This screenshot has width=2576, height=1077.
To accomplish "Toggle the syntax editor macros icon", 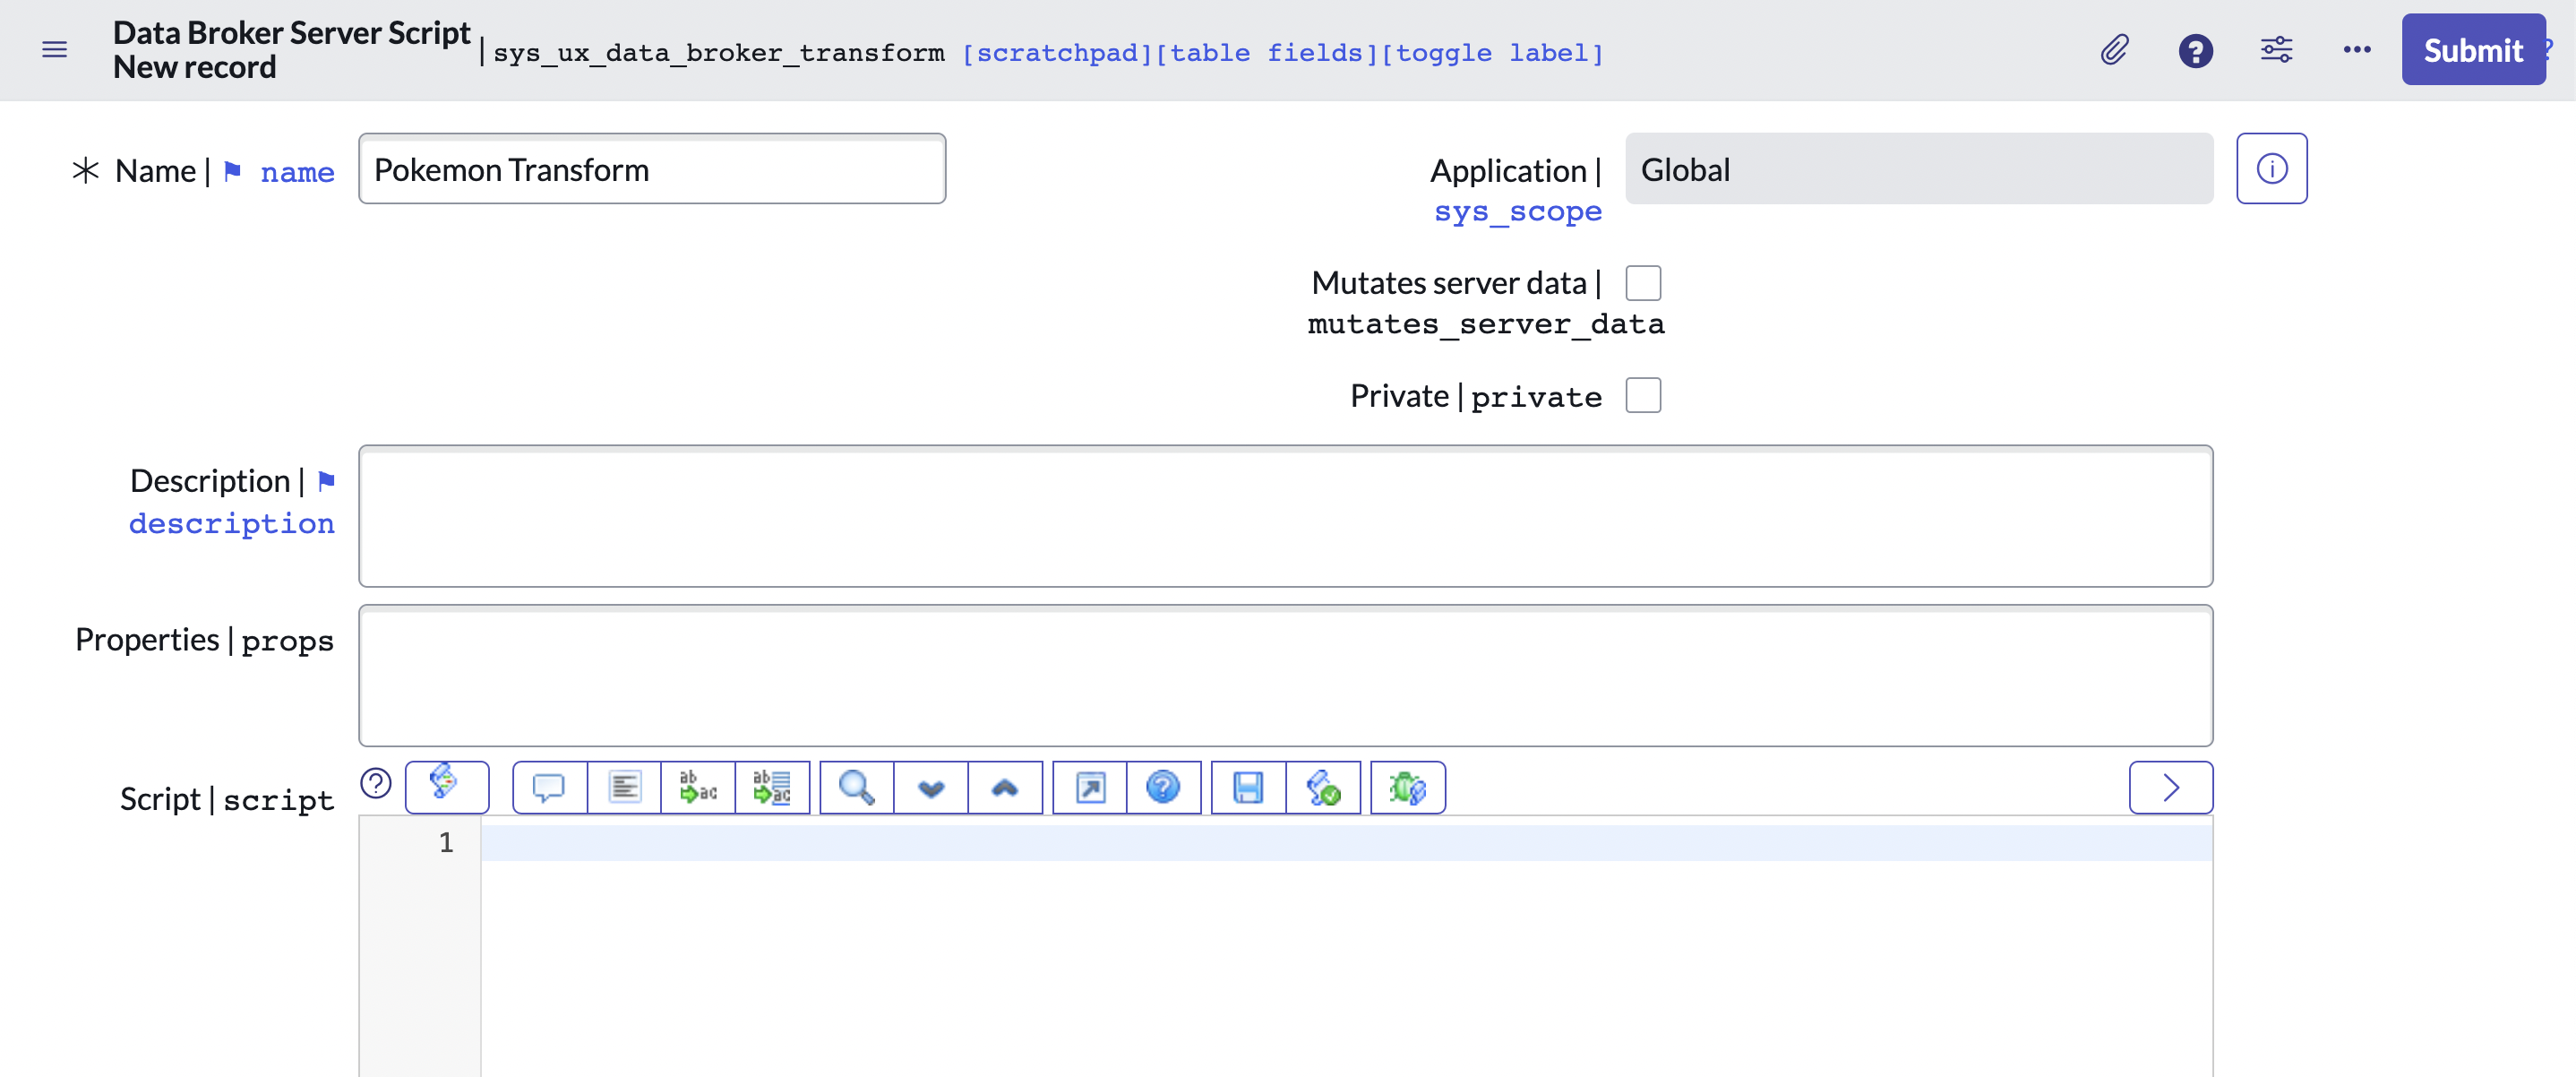I will (x=446, y=786).
